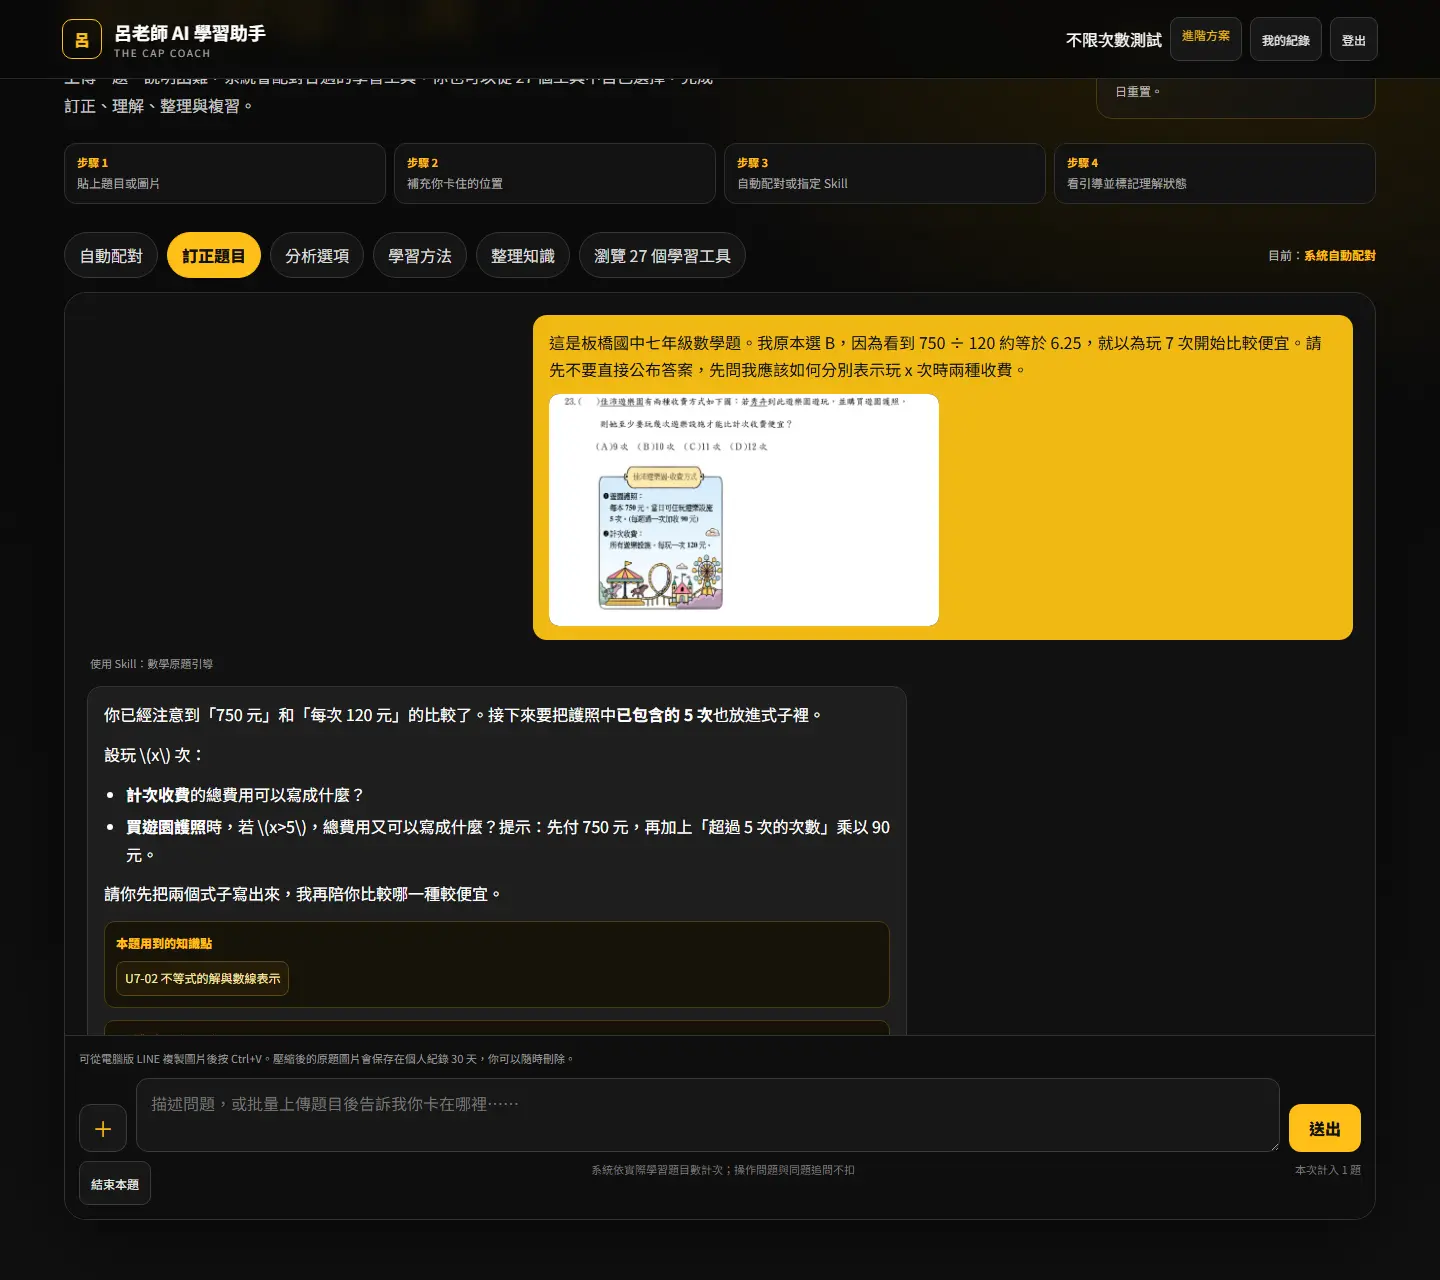Click 呂老師 AI 學習助手 title
The height and width of the screenshot is (1280, 1440).
click(x=190, y=33)
